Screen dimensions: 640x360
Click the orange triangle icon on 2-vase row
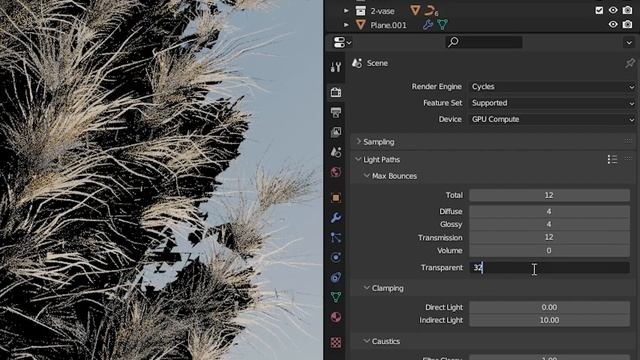pyautogui.click(x=415, y=11)
